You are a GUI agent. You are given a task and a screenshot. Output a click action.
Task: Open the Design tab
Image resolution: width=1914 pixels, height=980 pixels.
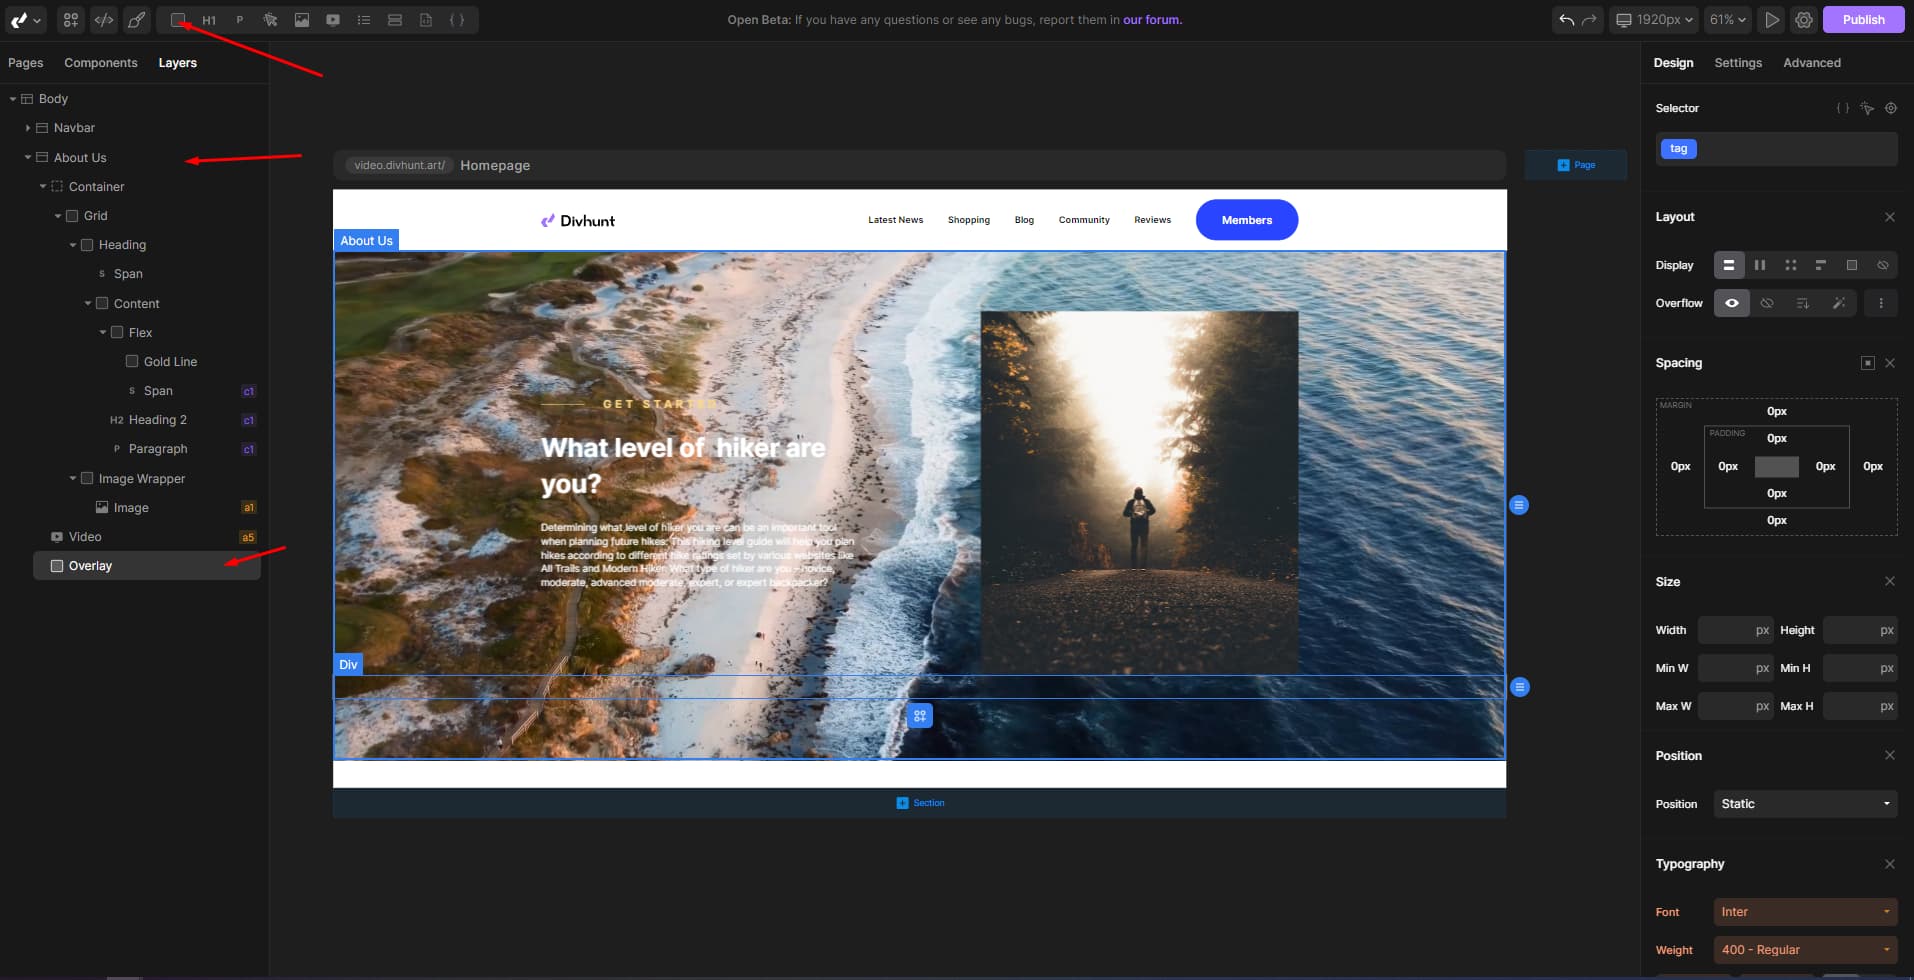coord(1673,62)
